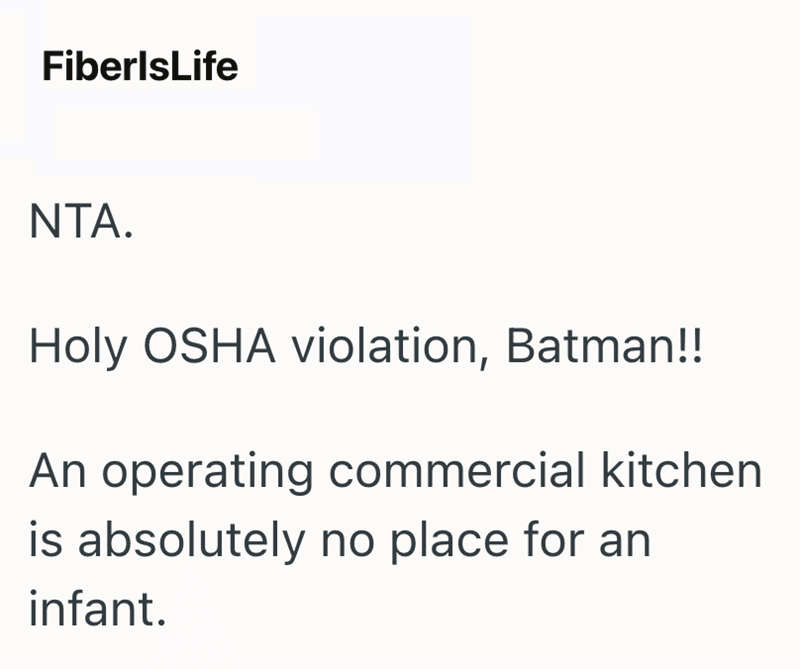800x669 pixels.
Task: Click the word kitchen
Action: point(681,470)
